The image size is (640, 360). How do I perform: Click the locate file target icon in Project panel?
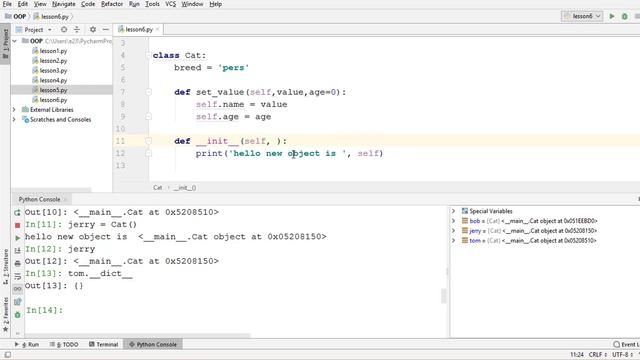(x=64, y=30)
